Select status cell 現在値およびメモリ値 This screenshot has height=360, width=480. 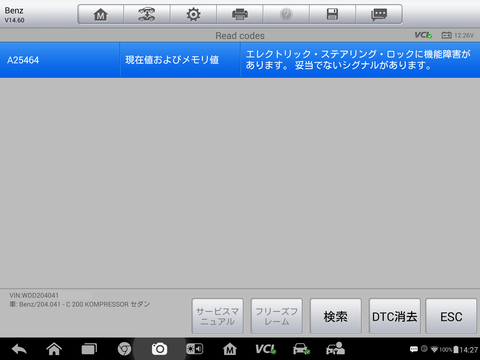pyautogui.click(x=180, y=60)
